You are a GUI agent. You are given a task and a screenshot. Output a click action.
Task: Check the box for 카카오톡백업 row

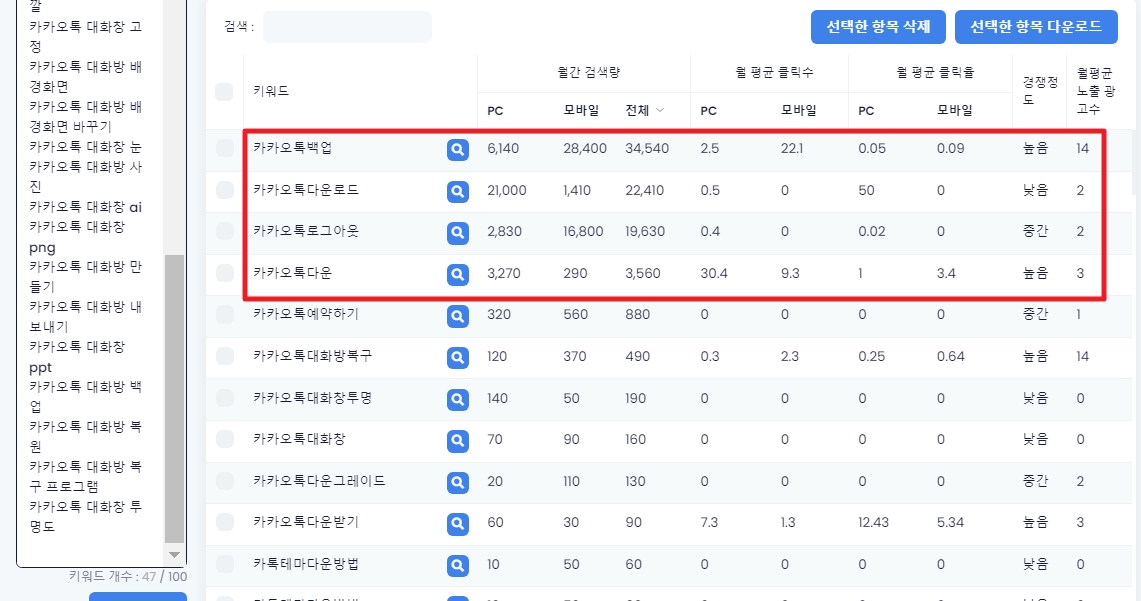coord(224,150)
